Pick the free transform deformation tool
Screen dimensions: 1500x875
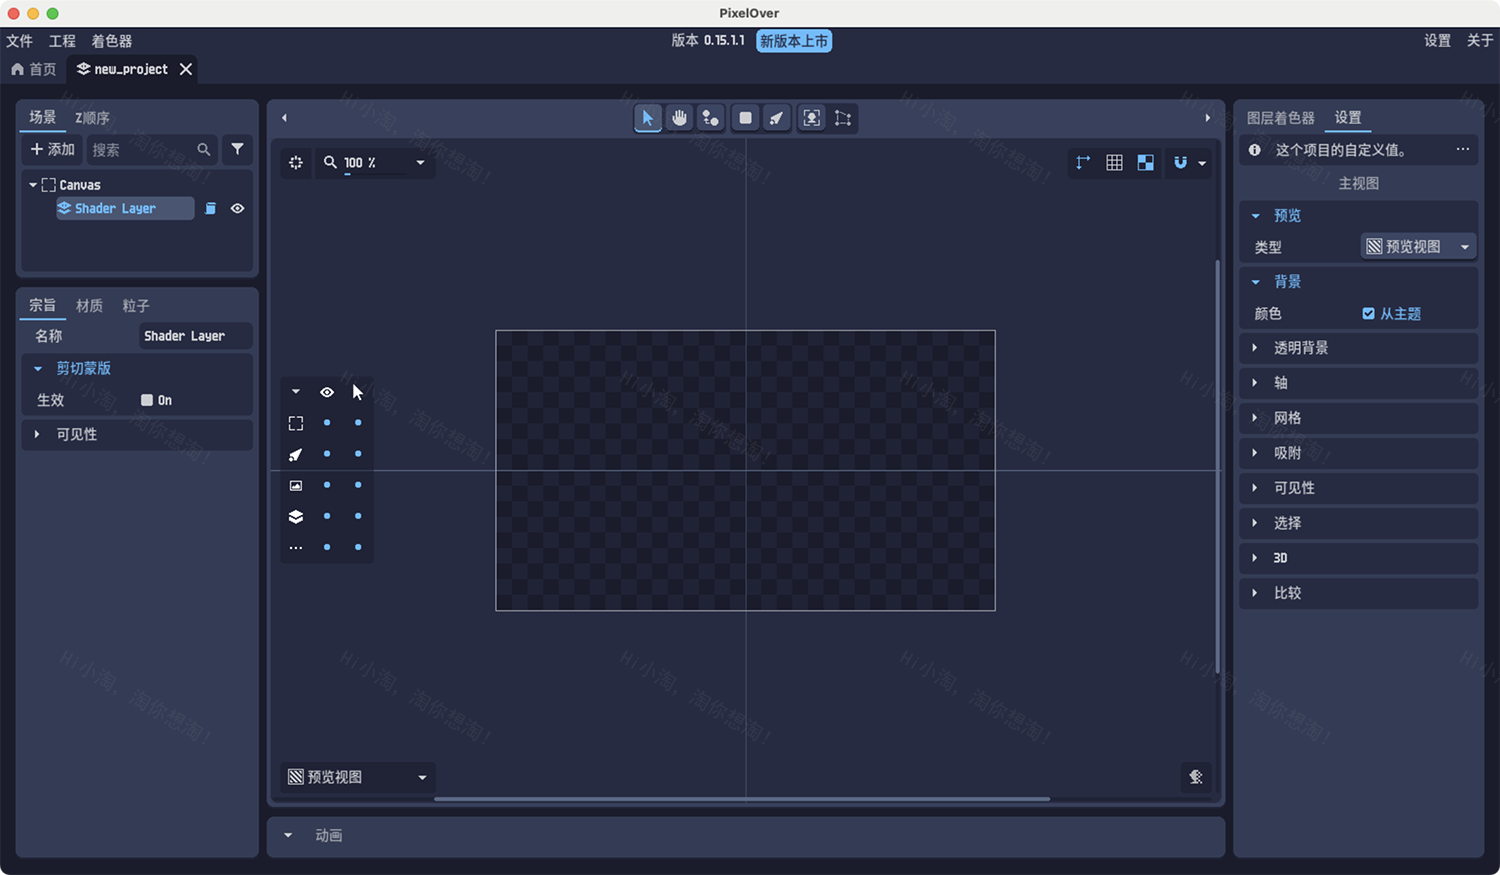click(843, 117)
